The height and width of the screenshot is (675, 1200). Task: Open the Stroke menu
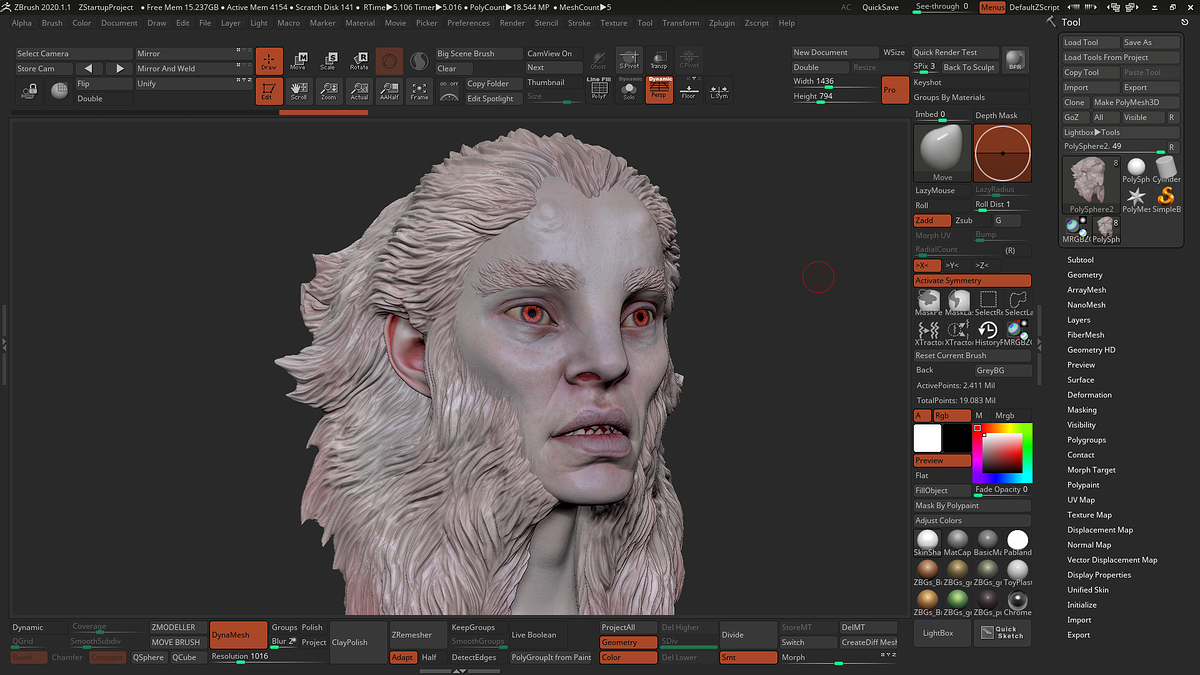[x=579, y=22]
